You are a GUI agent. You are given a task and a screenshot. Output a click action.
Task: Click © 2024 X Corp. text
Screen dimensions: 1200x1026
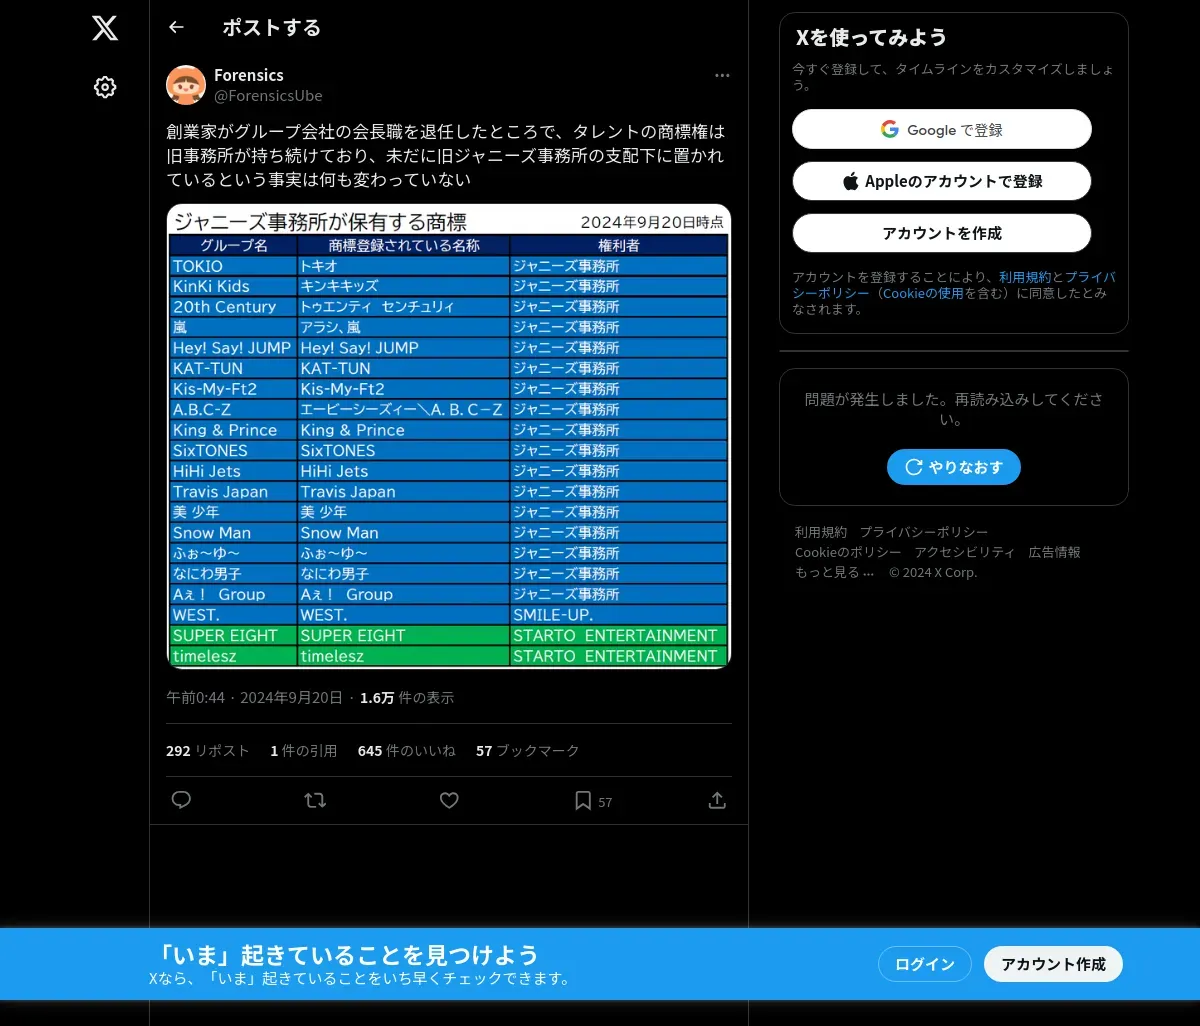point(933,573)
